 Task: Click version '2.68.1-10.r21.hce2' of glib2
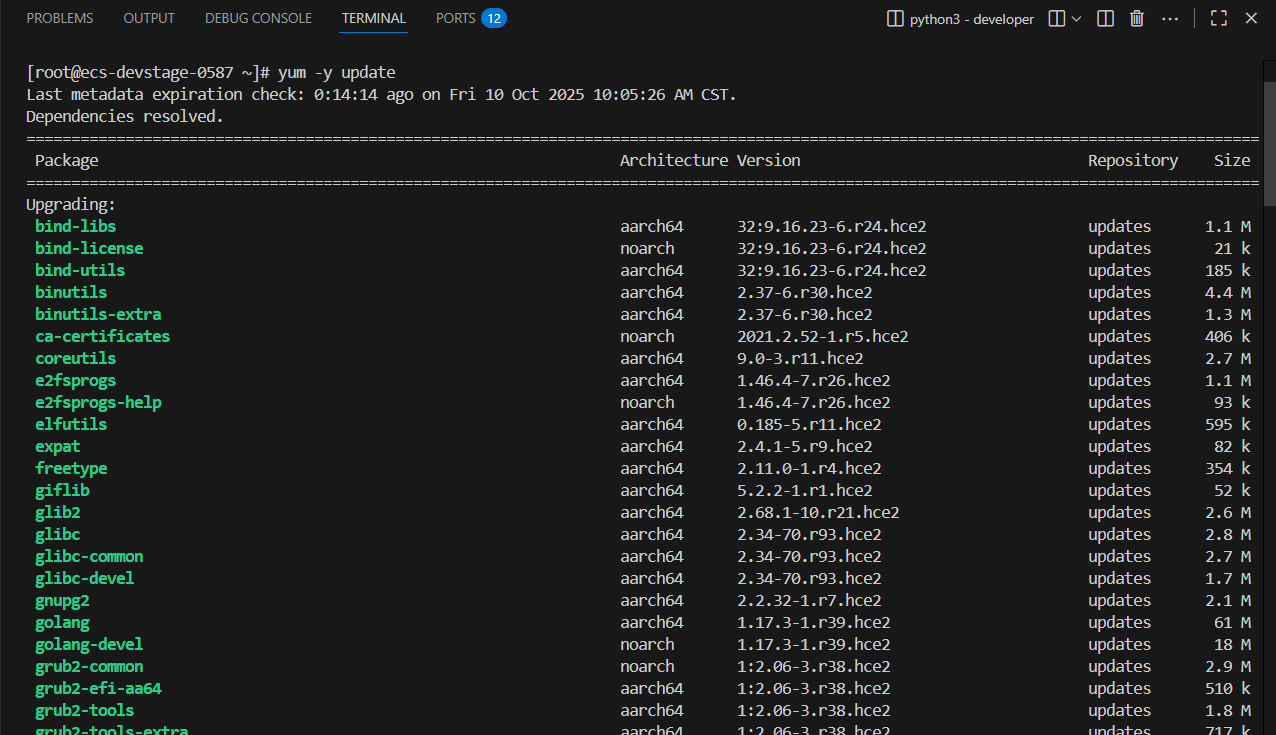818,512
